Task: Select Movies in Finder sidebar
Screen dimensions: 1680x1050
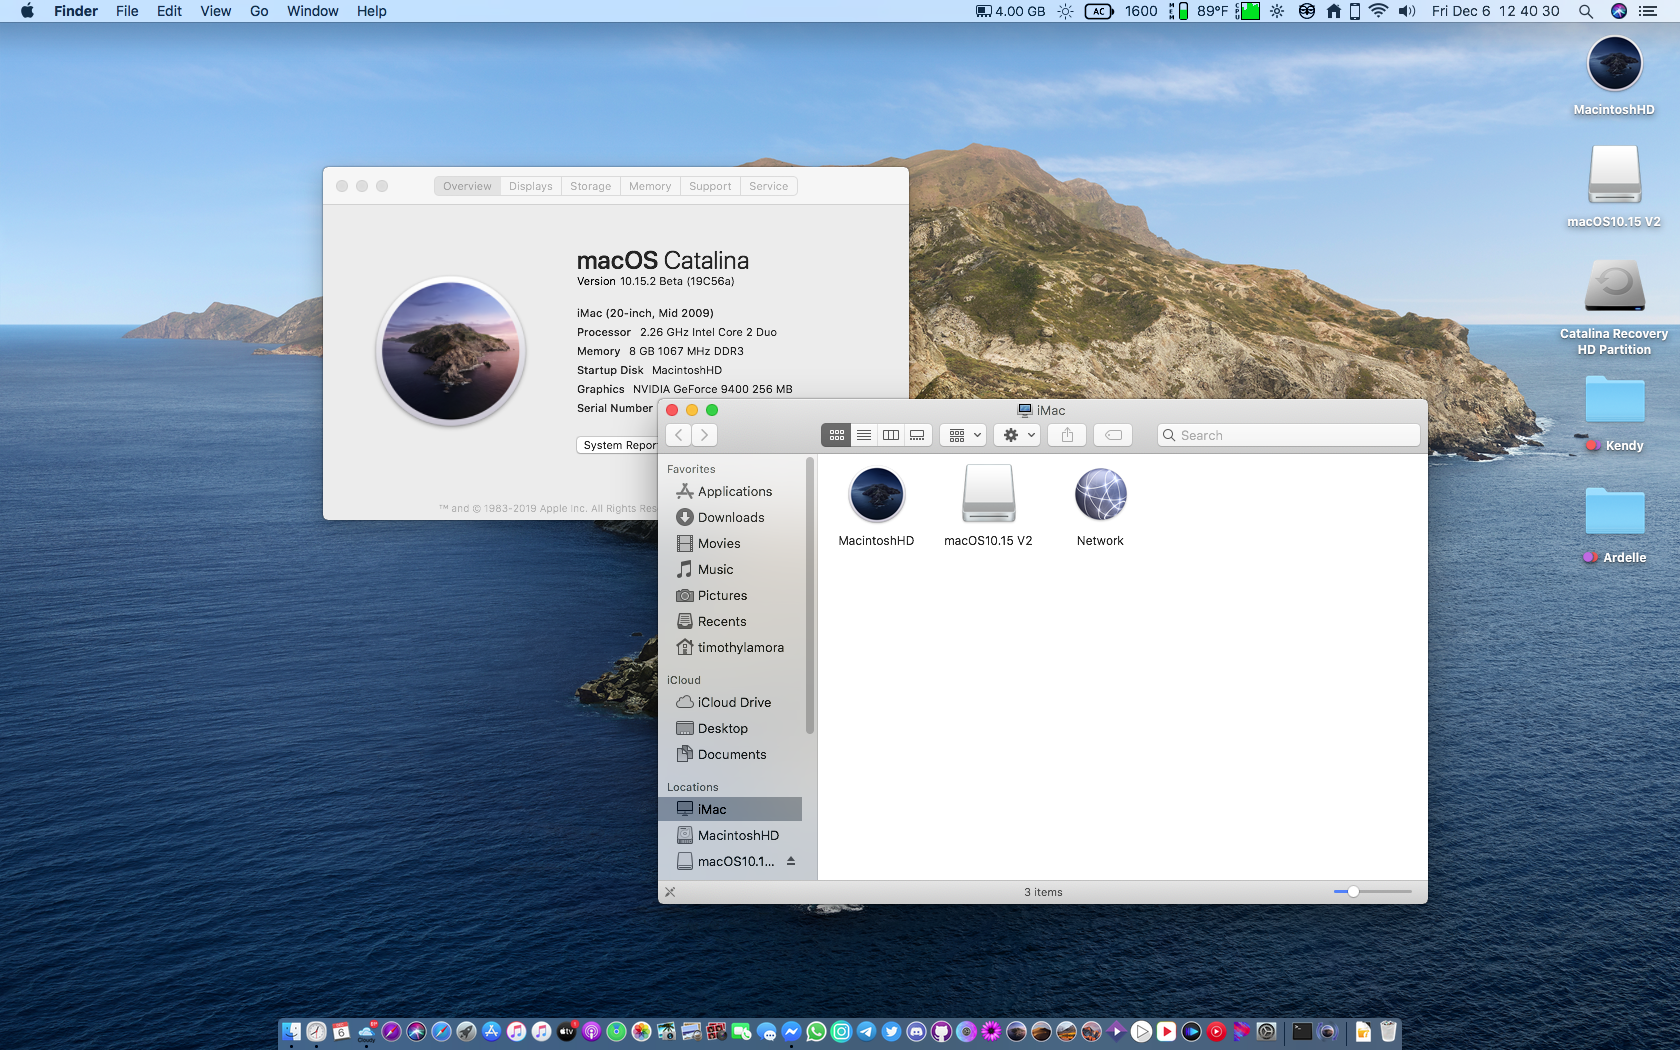Action: (x=708, y=543)
